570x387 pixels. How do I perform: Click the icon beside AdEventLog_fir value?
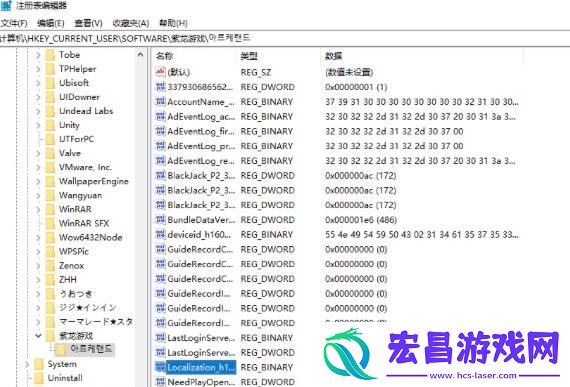point(160,131)
